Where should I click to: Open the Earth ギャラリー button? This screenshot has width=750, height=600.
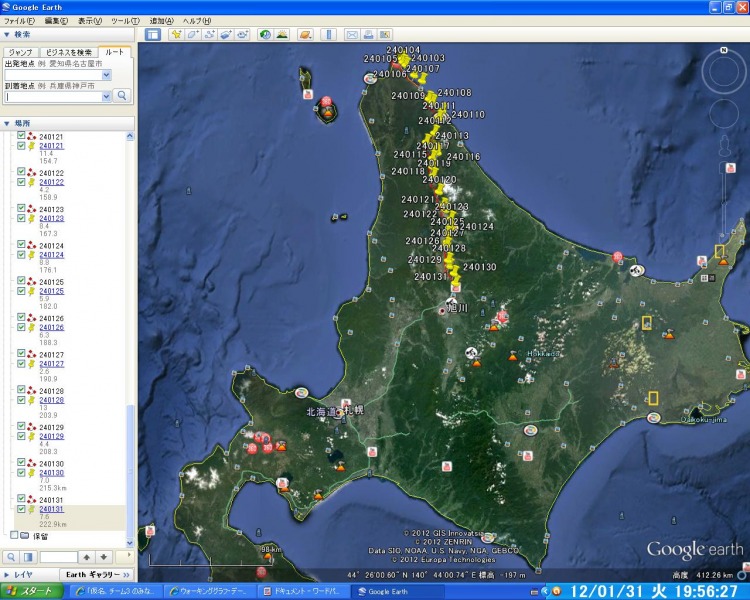97,574
